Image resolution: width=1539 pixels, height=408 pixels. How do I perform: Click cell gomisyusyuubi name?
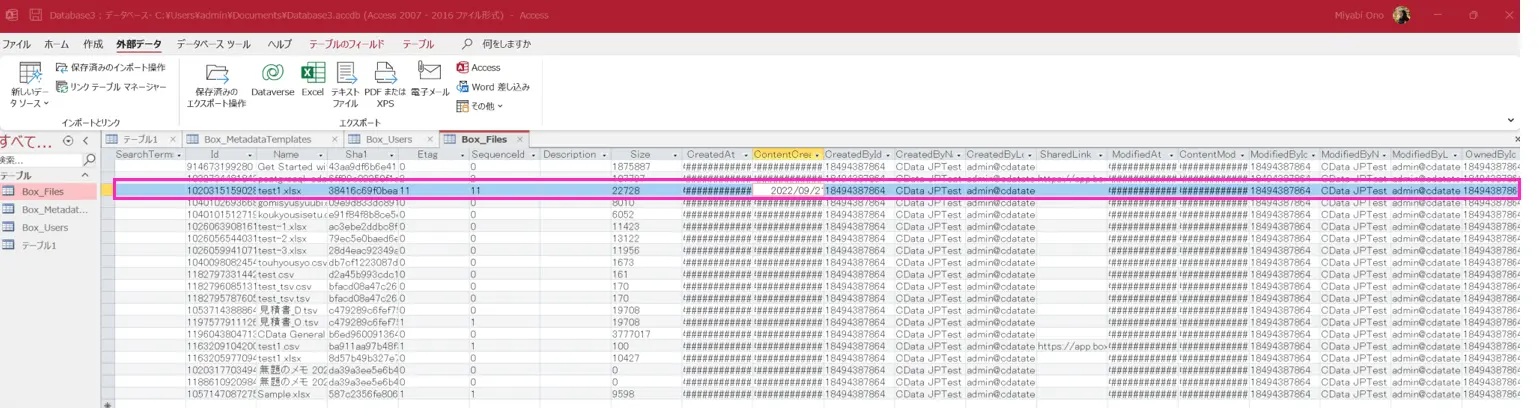292,202
